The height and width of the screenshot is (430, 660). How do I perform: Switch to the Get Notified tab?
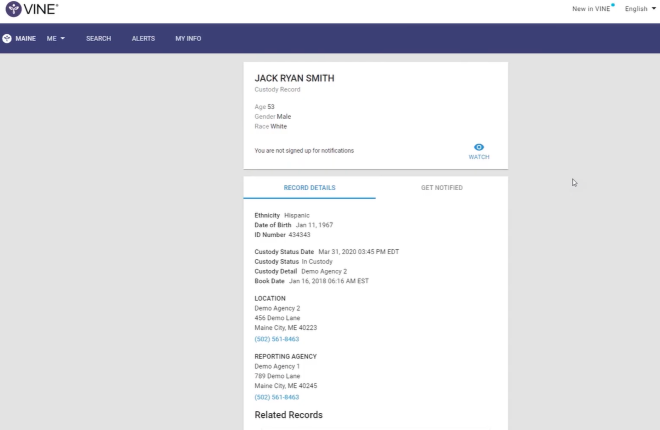tap(441, 187)
